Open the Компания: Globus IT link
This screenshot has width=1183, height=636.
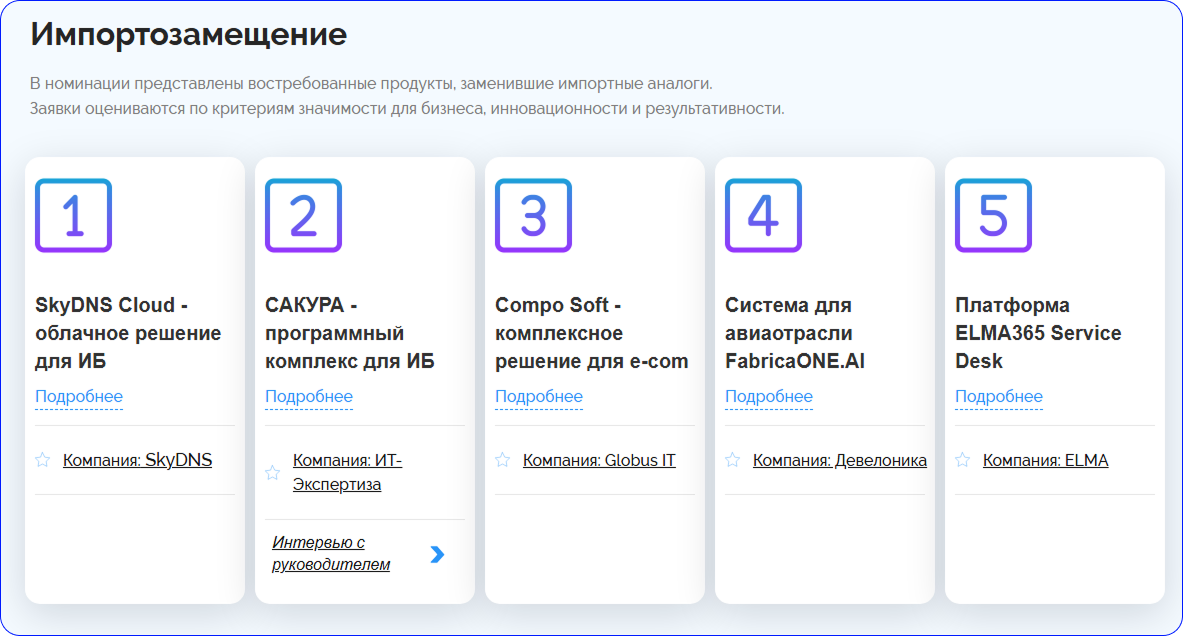[x=599, y=461]
